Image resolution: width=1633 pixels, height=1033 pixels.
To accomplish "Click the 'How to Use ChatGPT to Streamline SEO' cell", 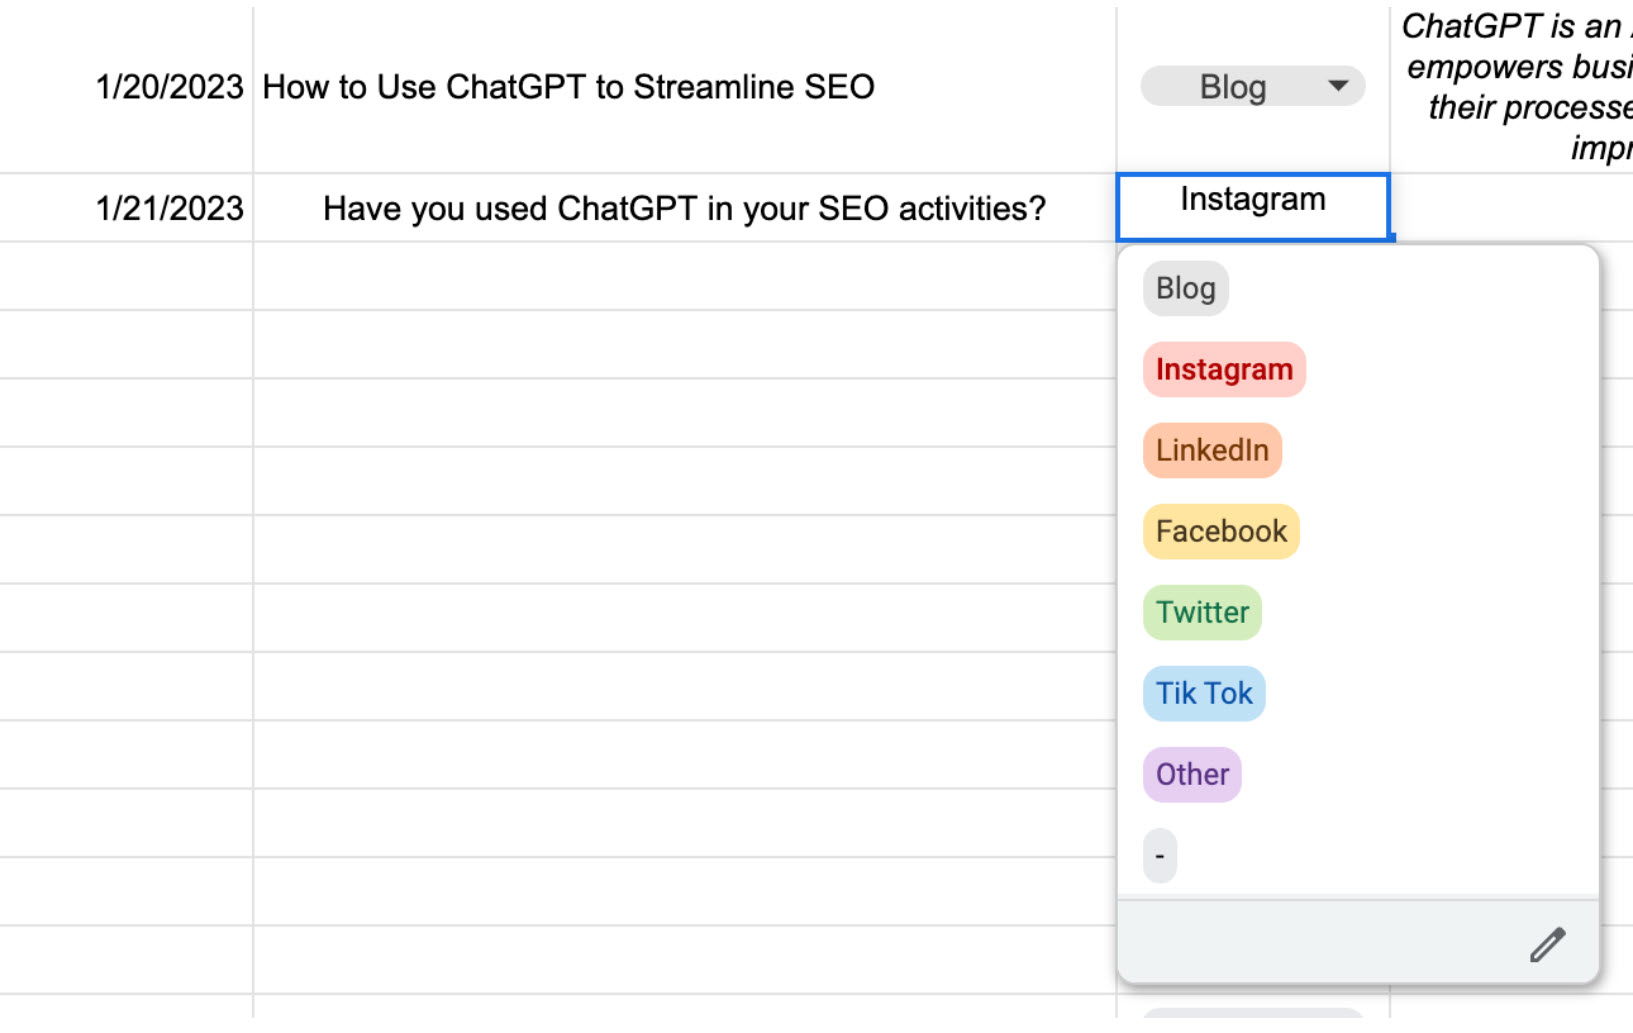I will pos(685,87).
